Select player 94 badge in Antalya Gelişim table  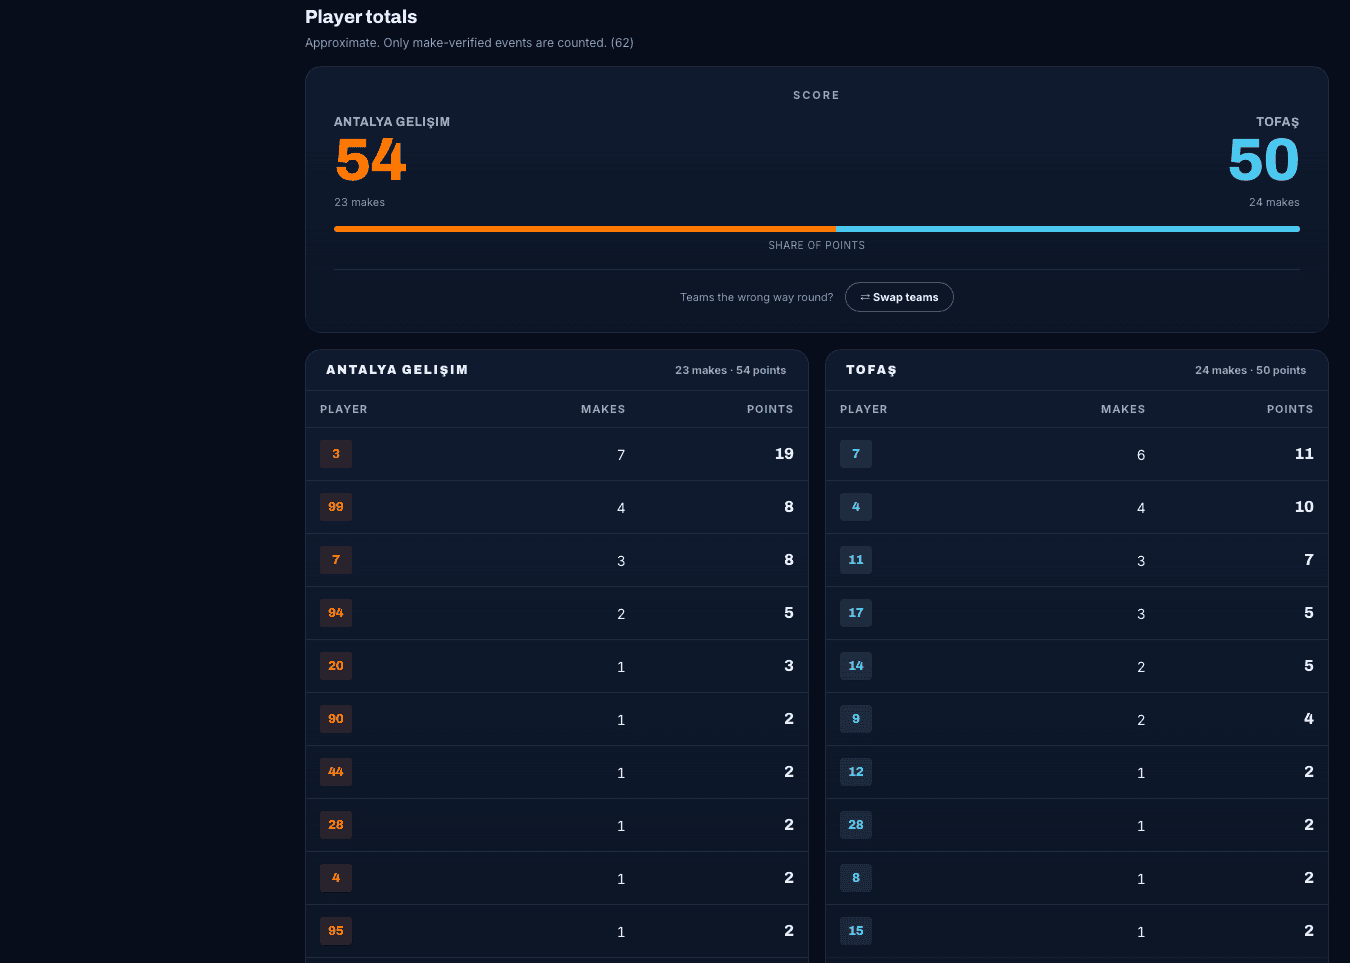click(336, 613)
